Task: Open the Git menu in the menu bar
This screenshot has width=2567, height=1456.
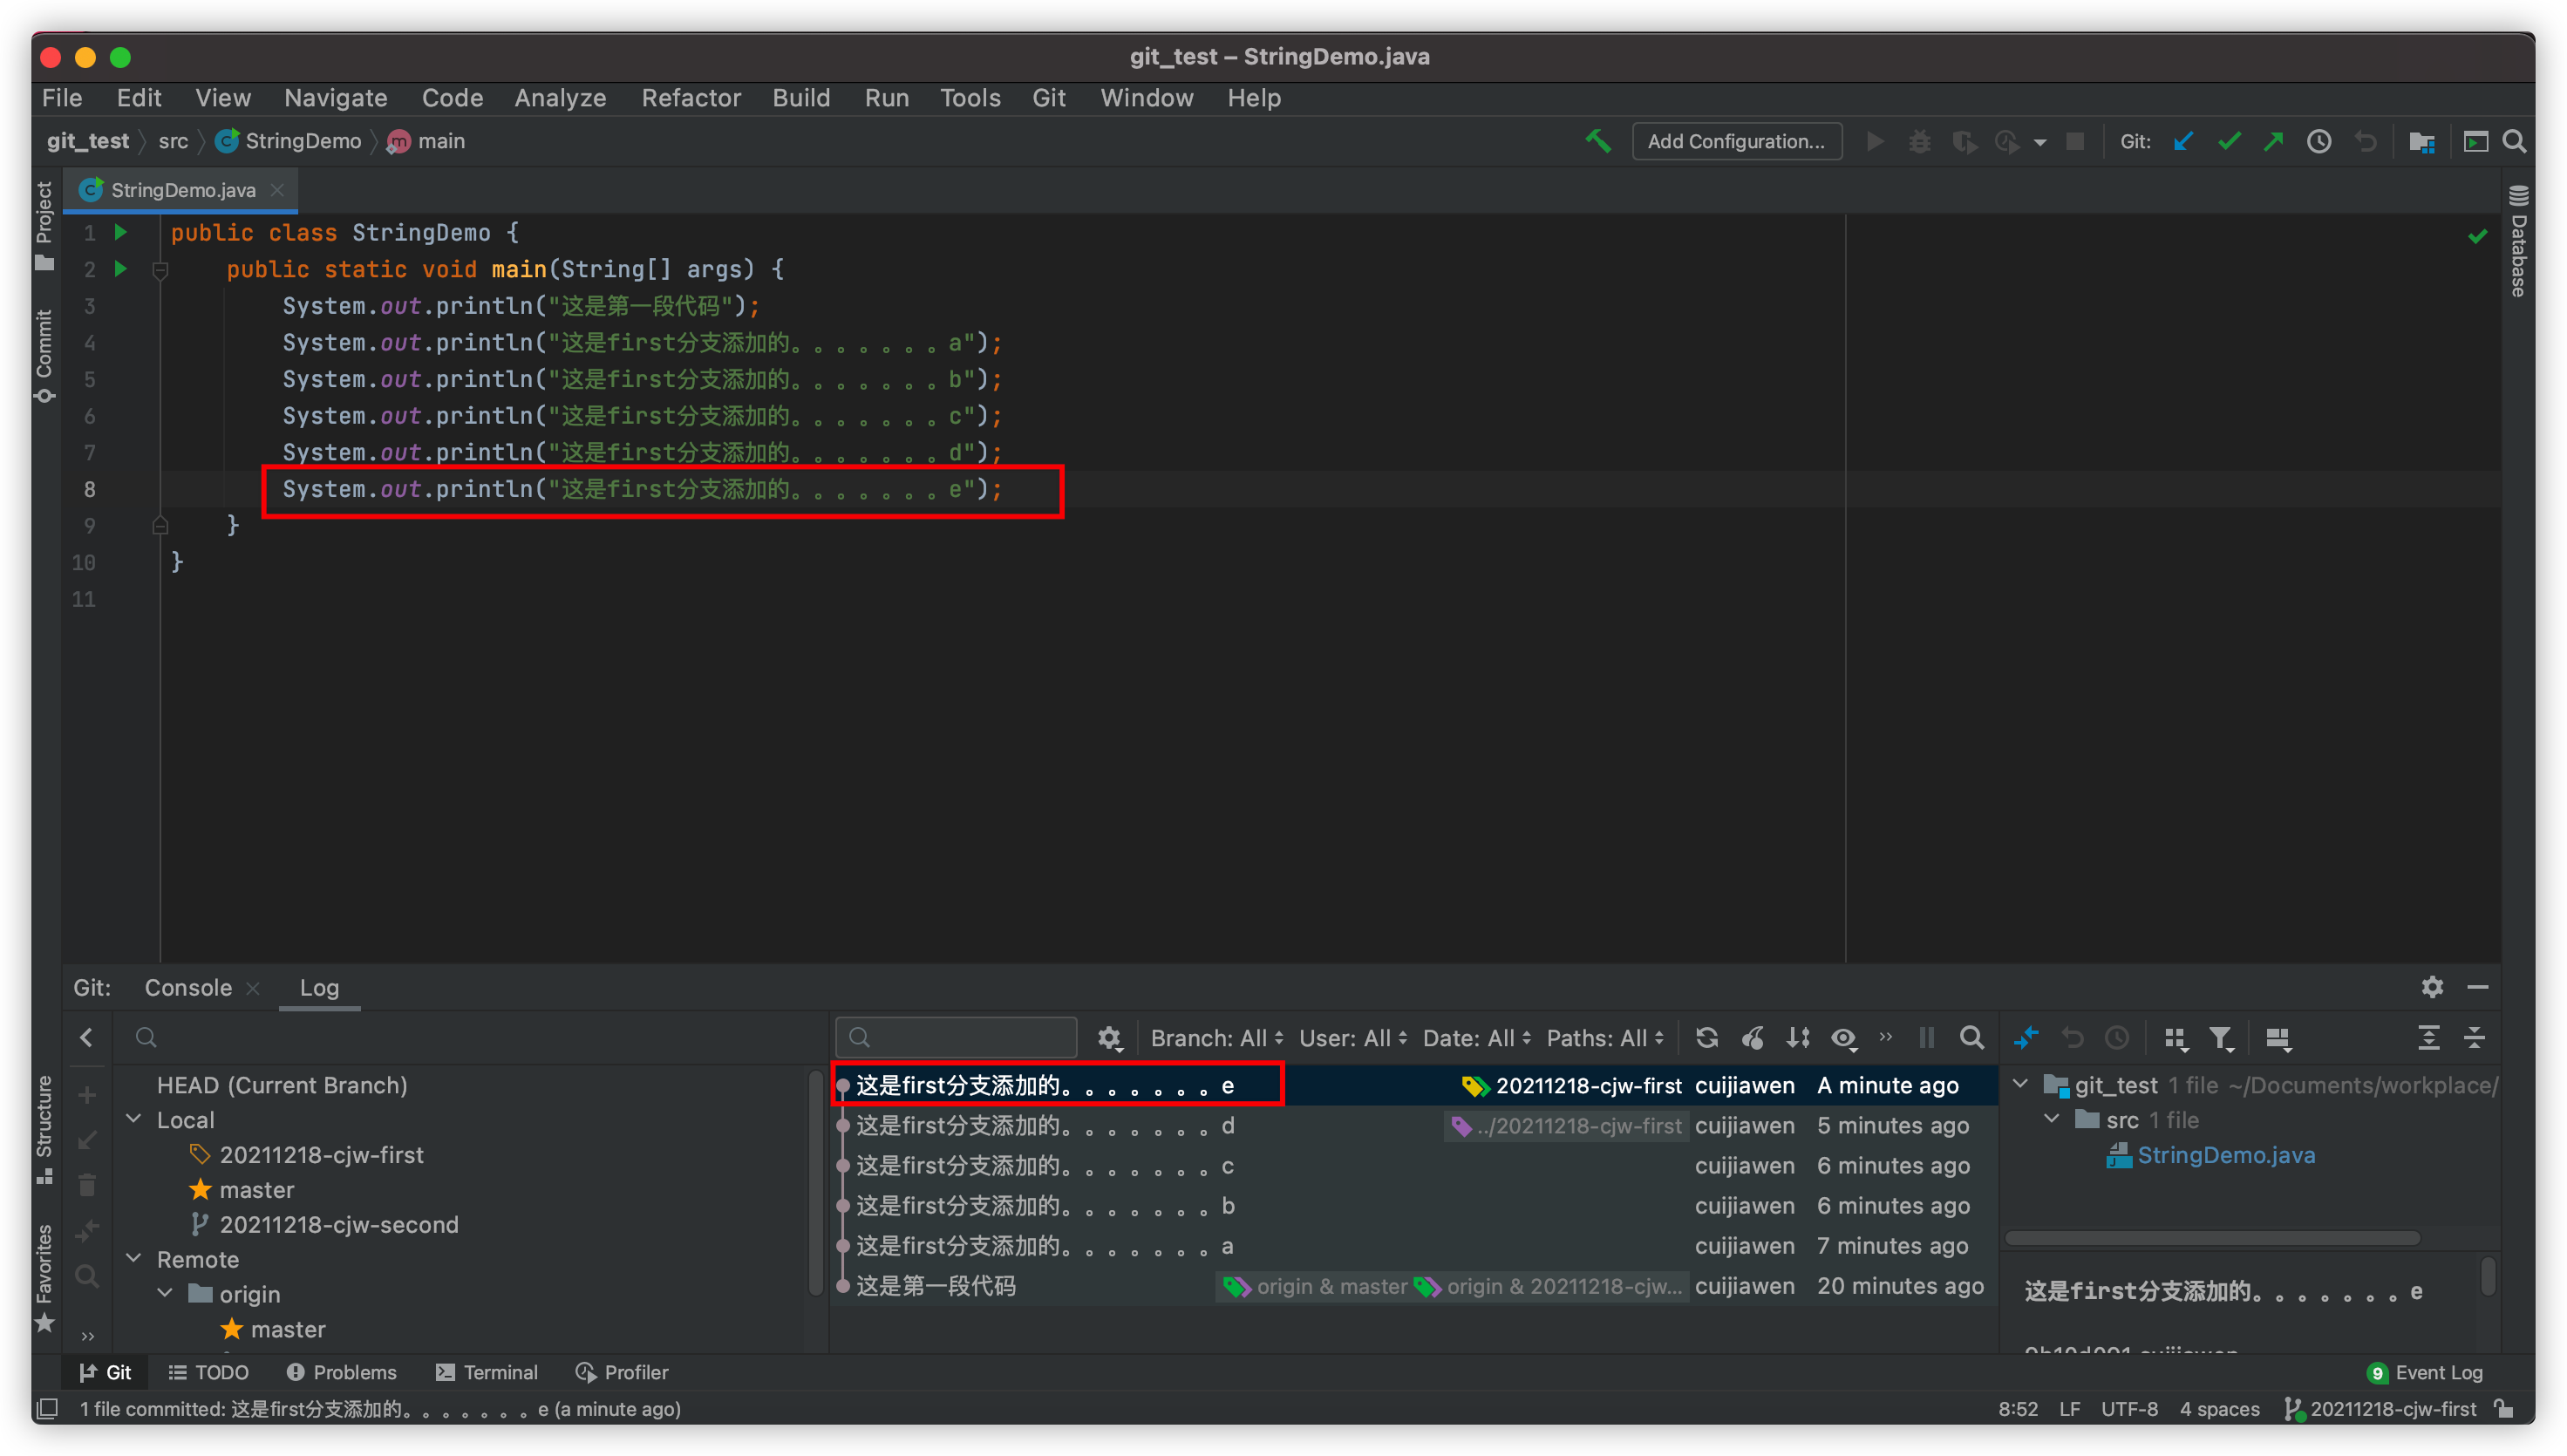Action: (x=1049, y=97)
